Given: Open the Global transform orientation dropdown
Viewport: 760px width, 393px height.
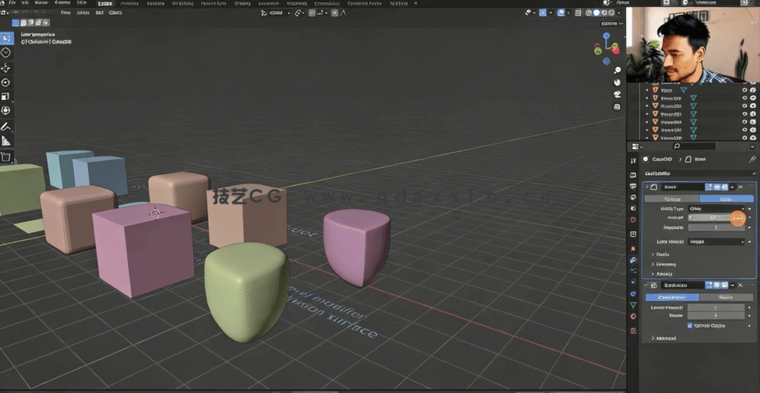Looking at the screenshot, I should [x=277, y=13].
